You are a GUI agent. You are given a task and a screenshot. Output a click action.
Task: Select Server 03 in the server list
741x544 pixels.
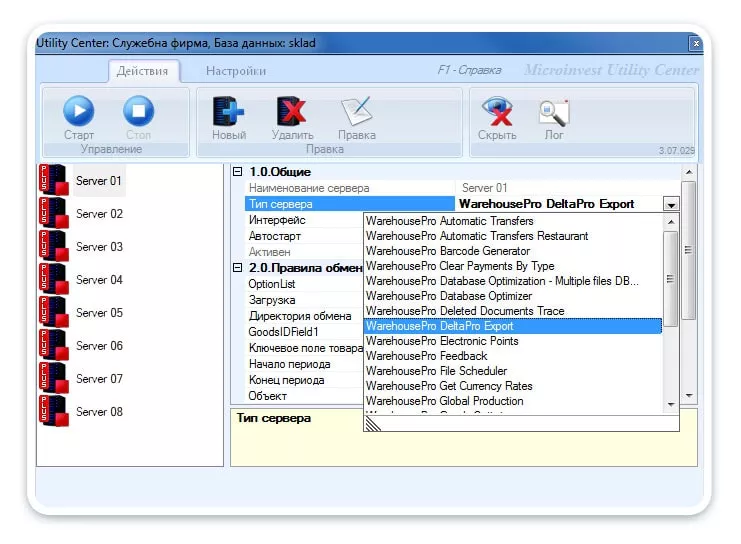(99, 247)
